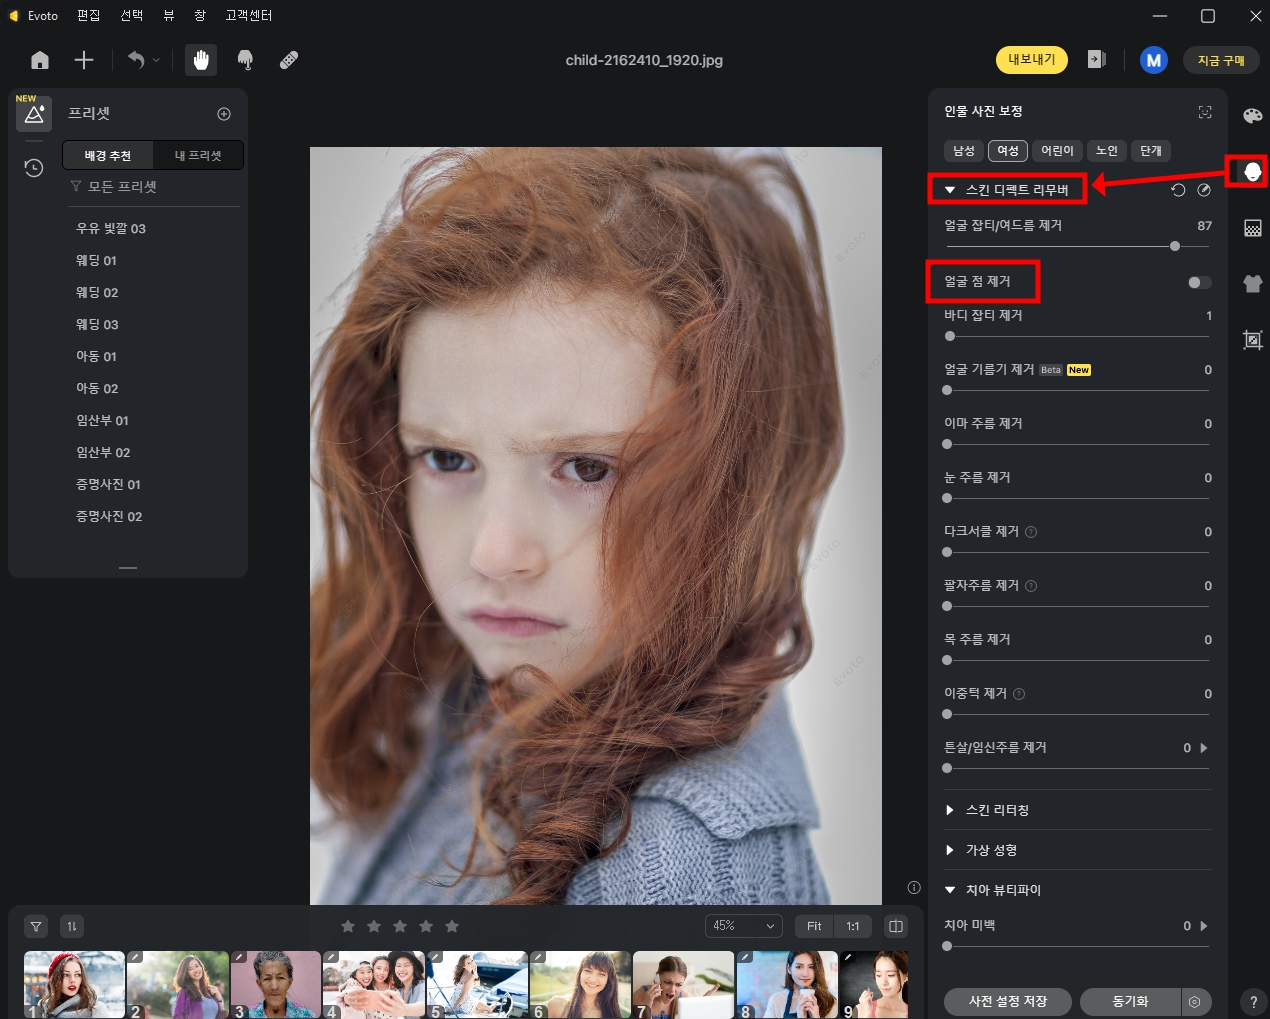
Task: Expand 가상 성형 section
Action: [x=950, y=850]
